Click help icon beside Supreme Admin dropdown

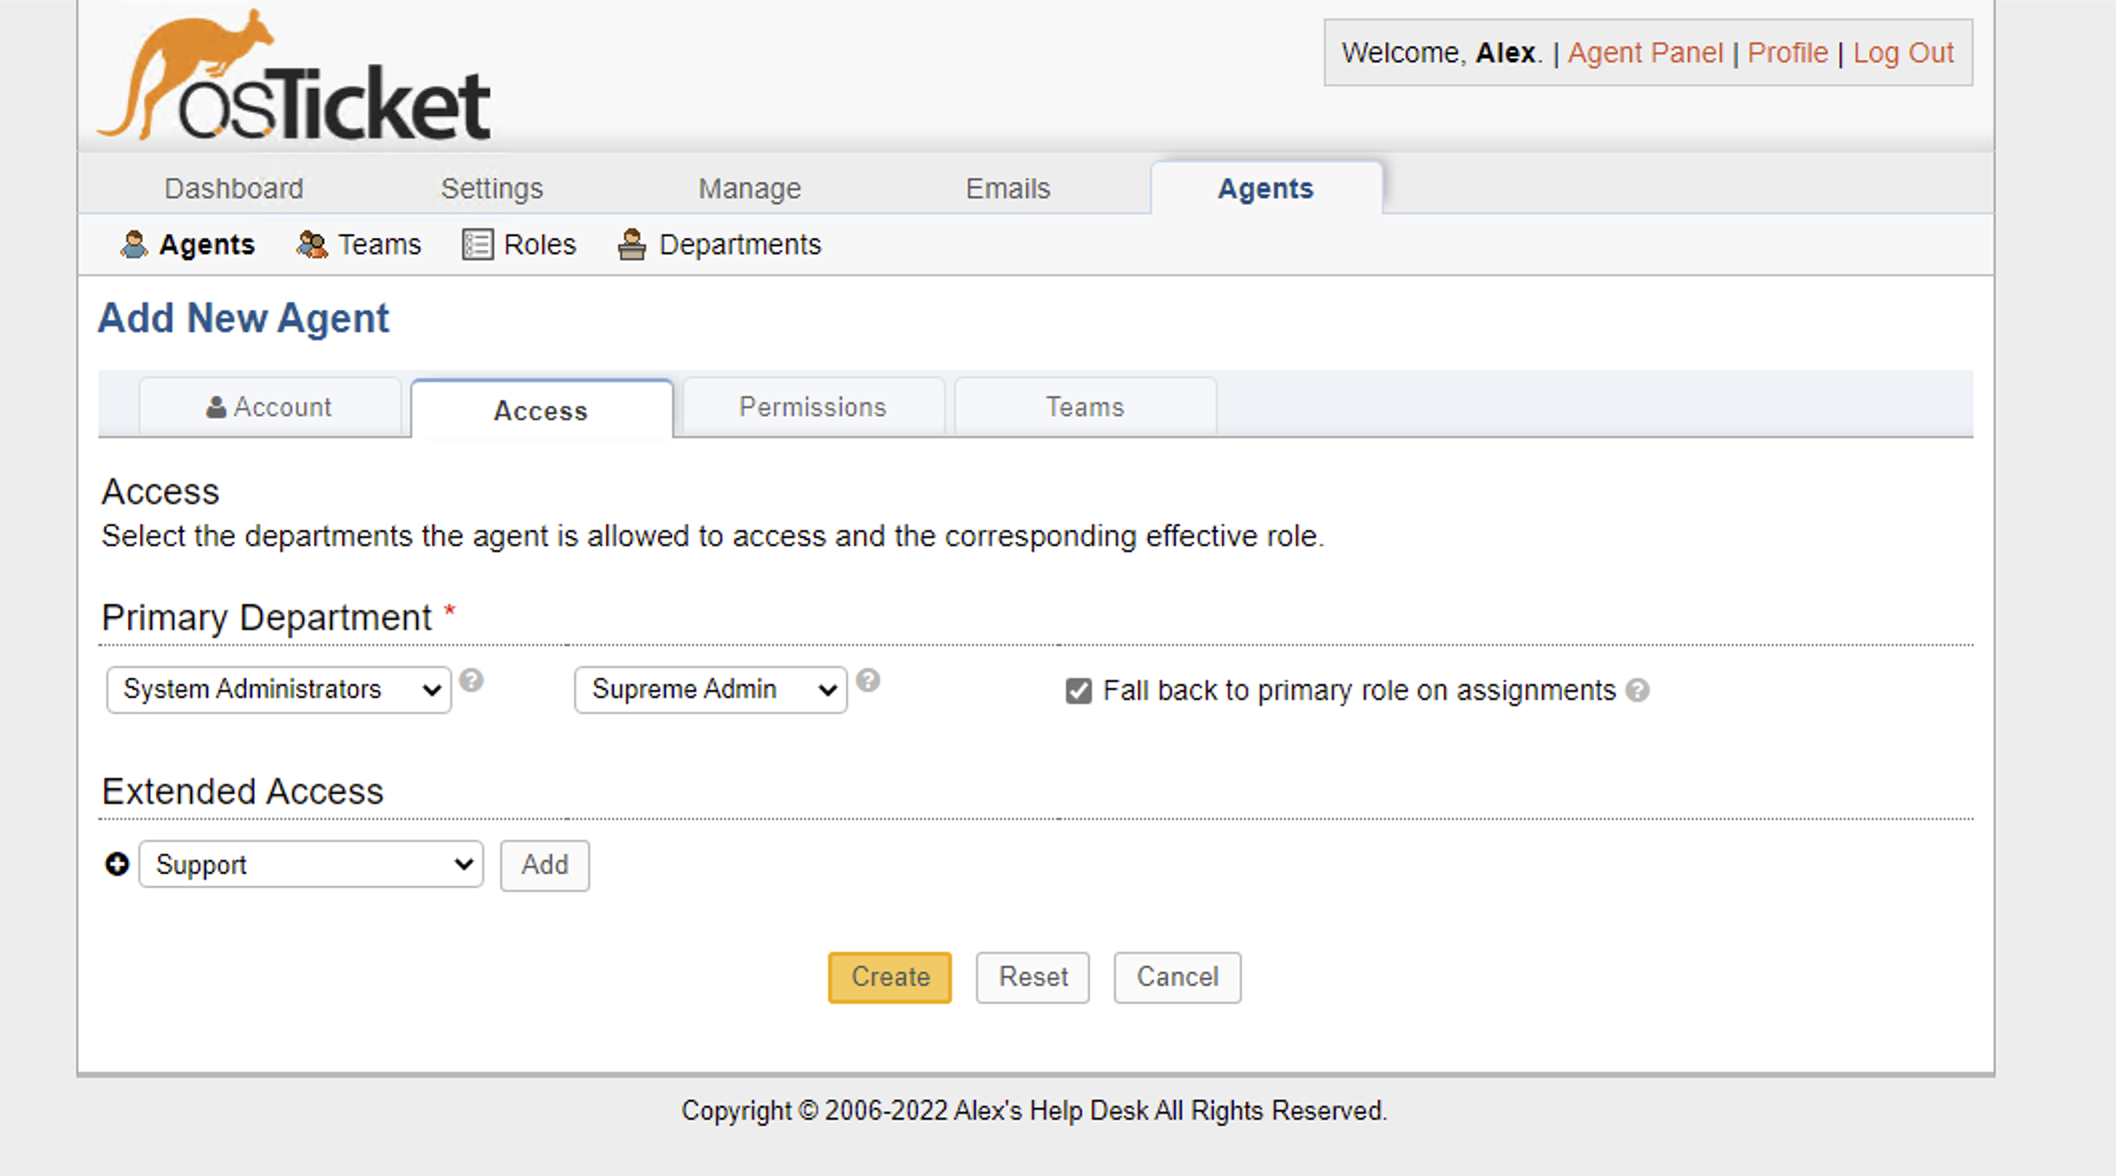(x=868, y=681)
